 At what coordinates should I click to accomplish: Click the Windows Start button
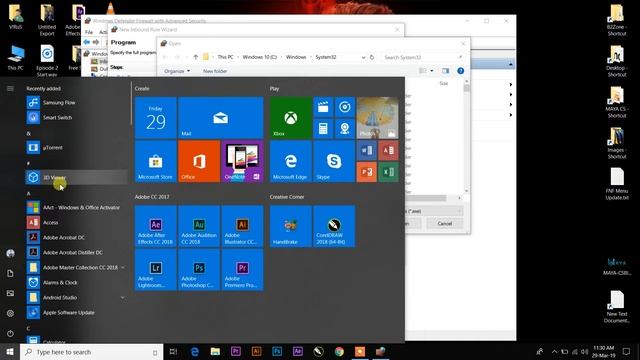pyautogui.click(x=10, y=352)
